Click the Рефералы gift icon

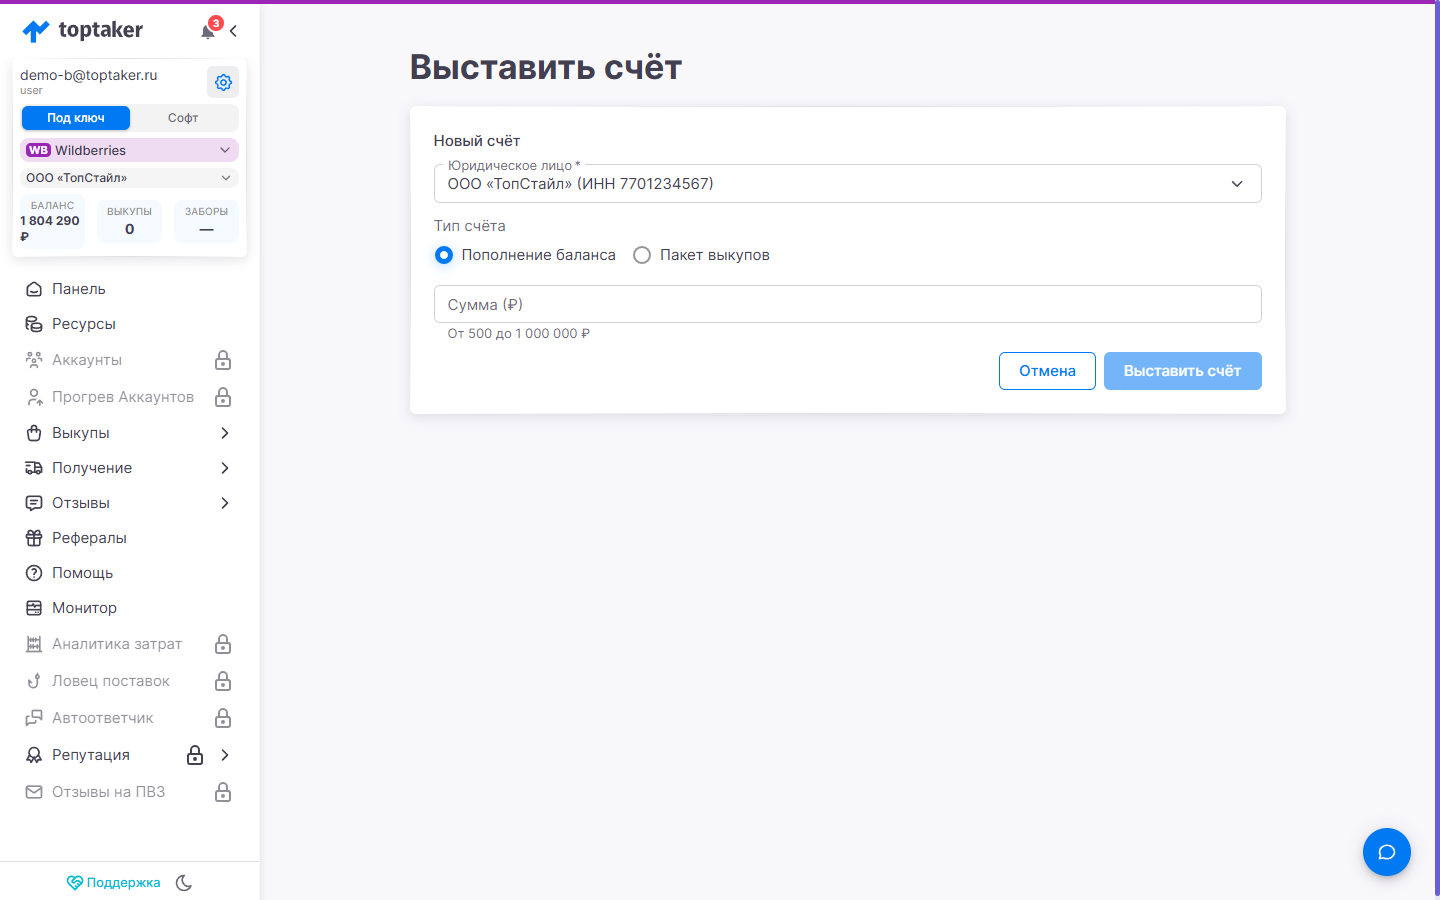[34, 538]
